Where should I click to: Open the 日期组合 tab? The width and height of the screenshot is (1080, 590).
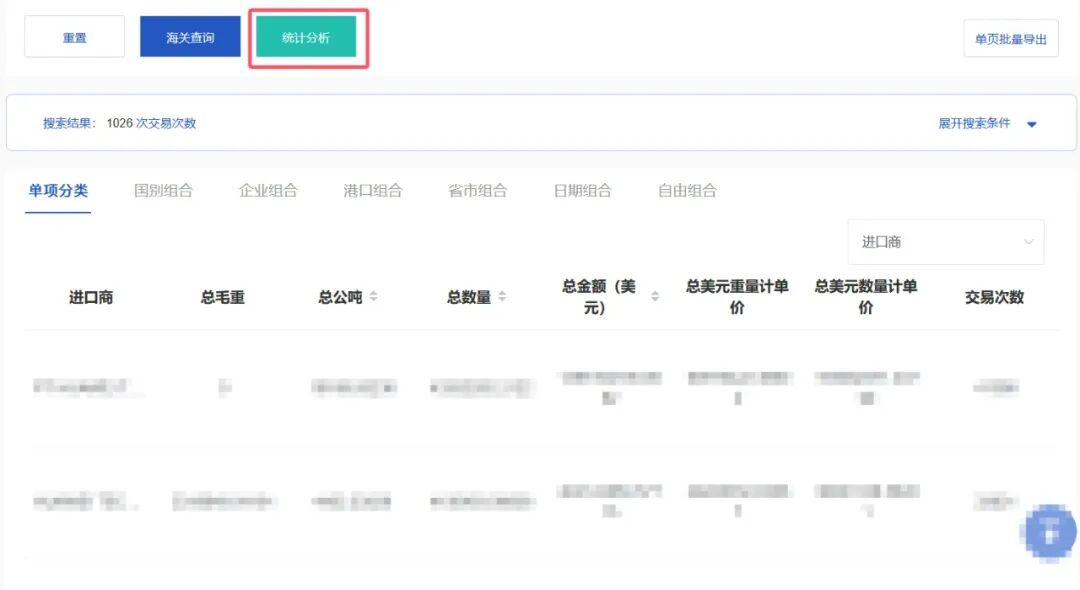[582, 190]
